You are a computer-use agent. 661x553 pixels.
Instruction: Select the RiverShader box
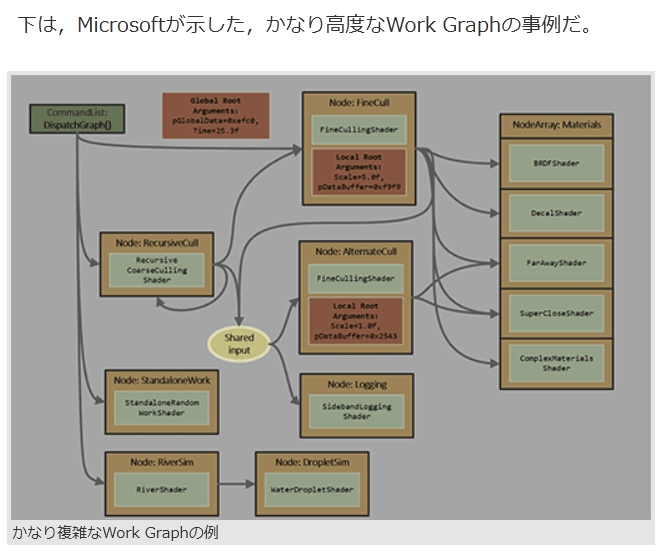pos(161,490)
